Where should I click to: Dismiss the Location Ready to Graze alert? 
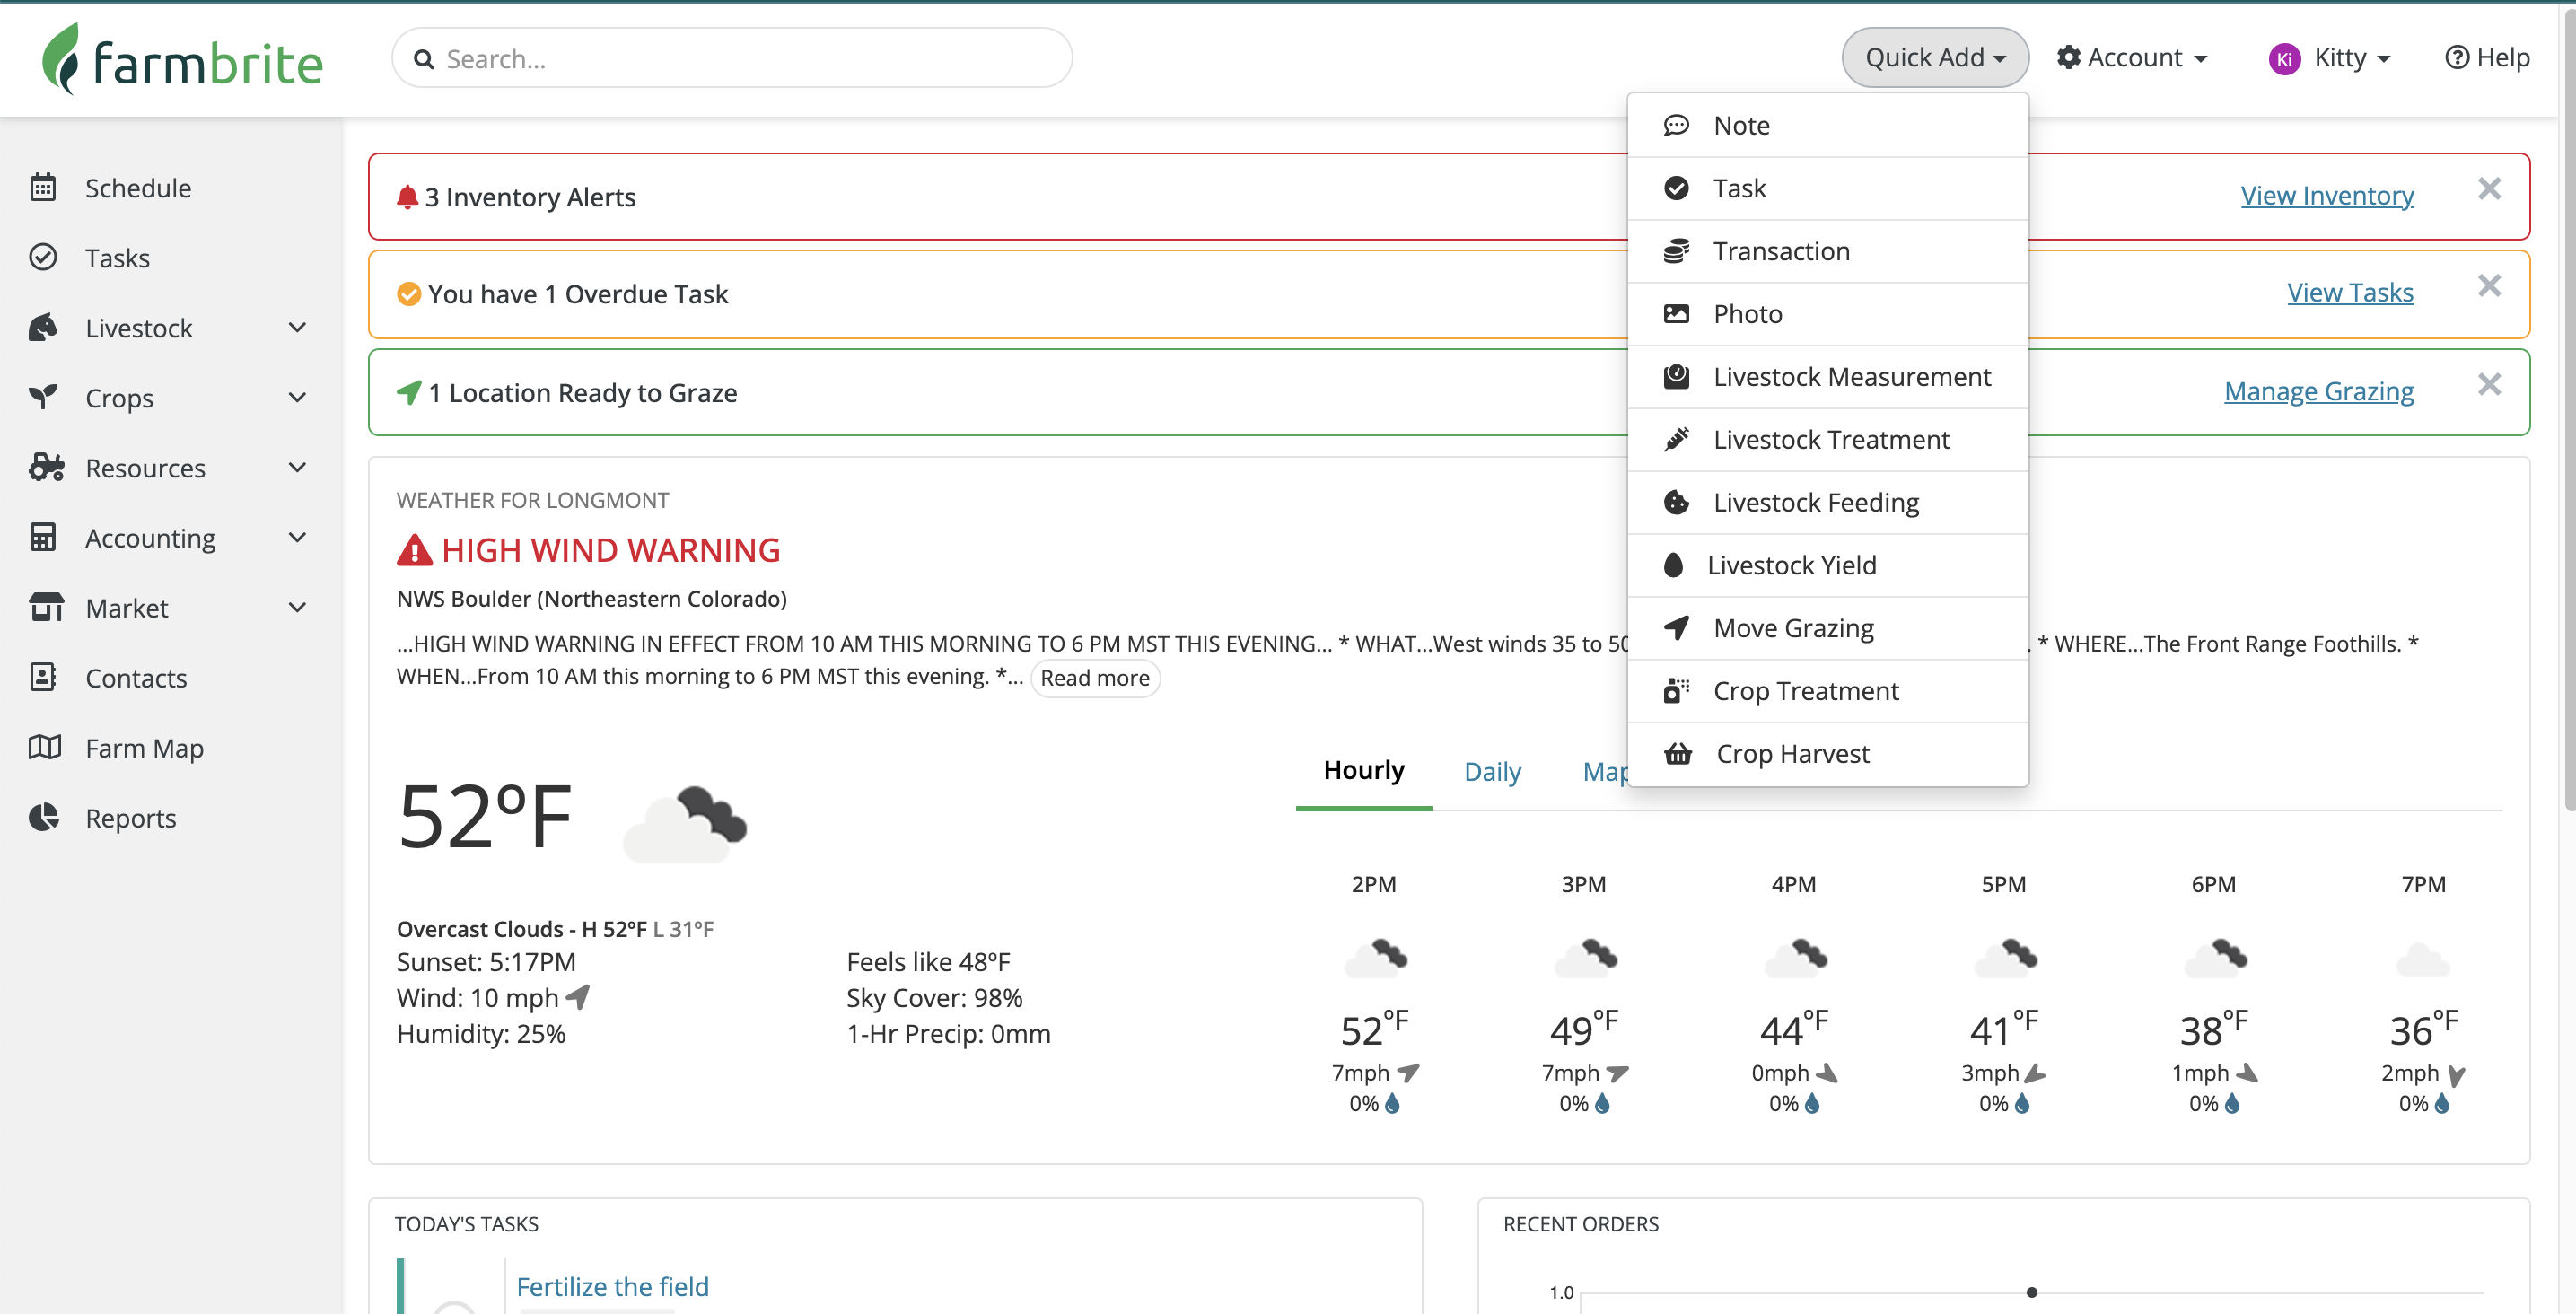coord(2489,385)
